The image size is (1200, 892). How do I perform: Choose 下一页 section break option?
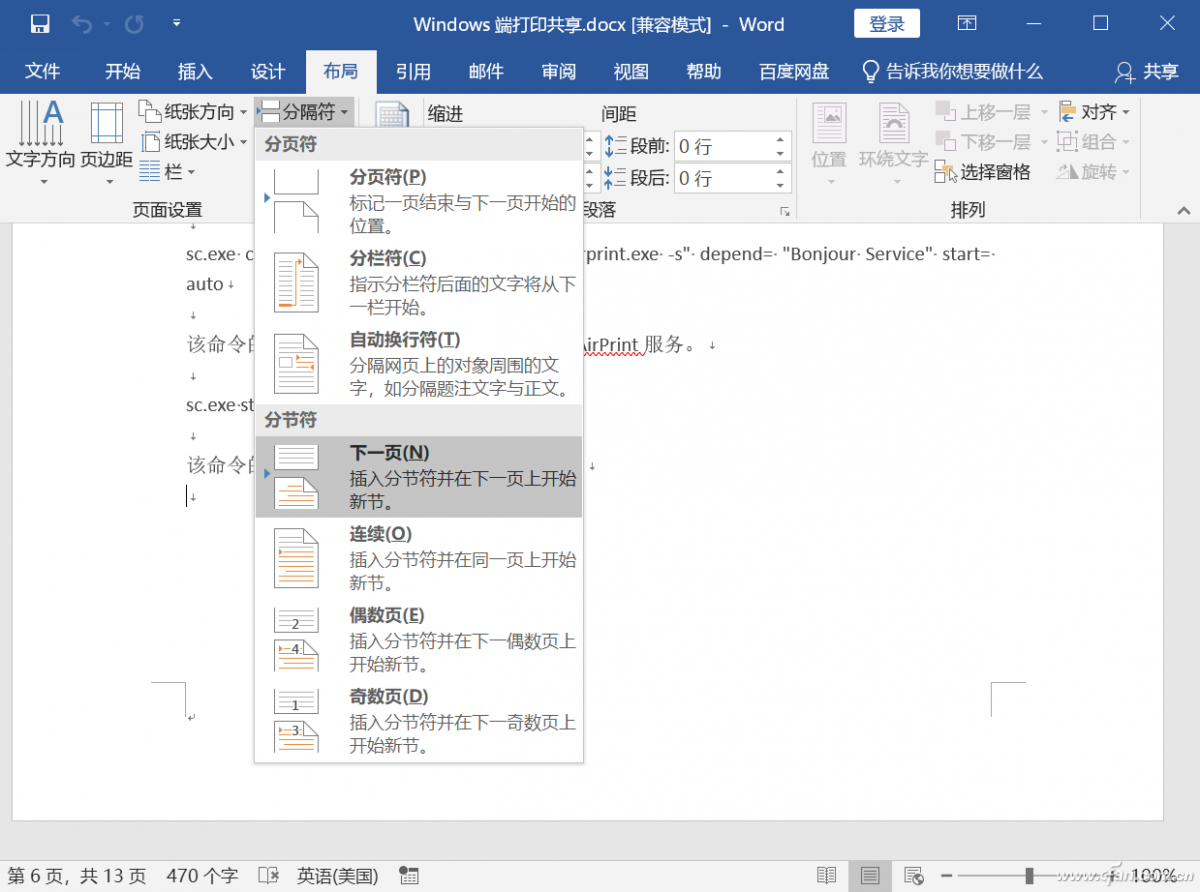[x=419, y=477]
